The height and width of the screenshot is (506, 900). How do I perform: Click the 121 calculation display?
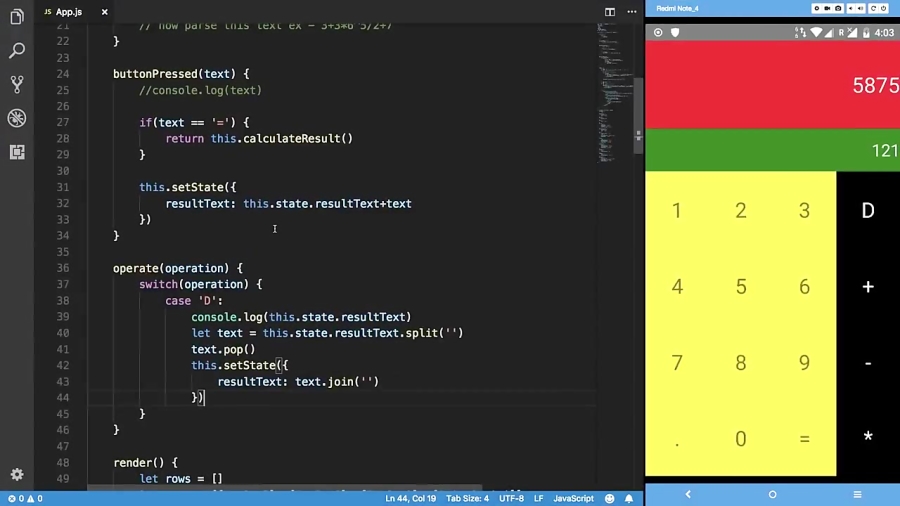773,150
